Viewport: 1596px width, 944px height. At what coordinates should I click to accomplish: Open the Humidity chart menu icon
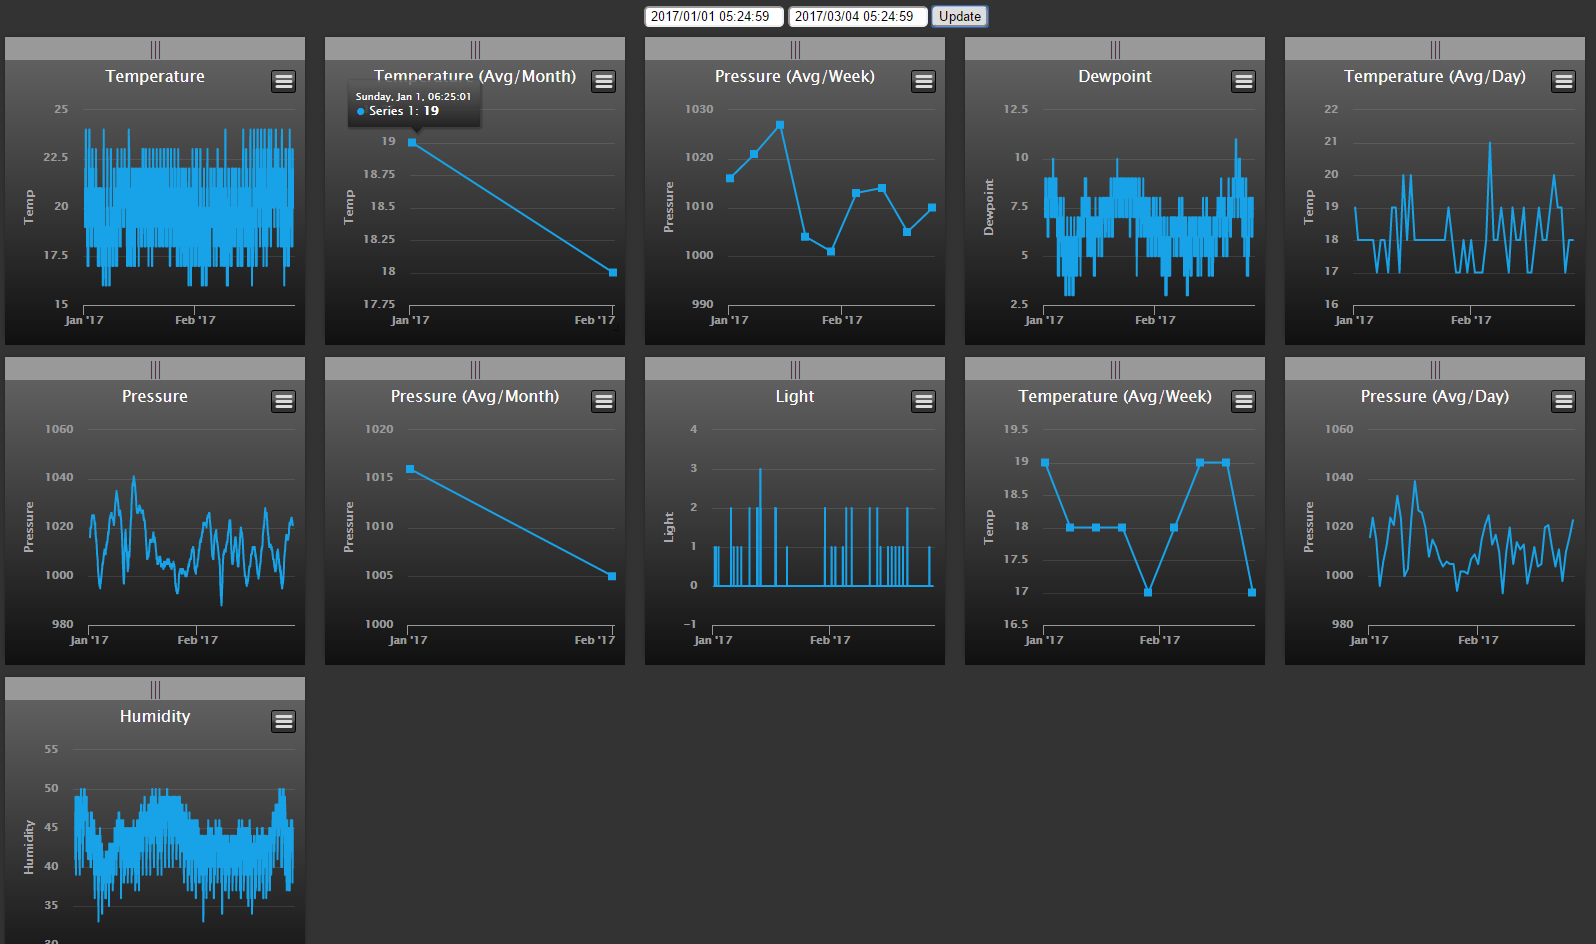pyautogui.click(x=284, y=721)
